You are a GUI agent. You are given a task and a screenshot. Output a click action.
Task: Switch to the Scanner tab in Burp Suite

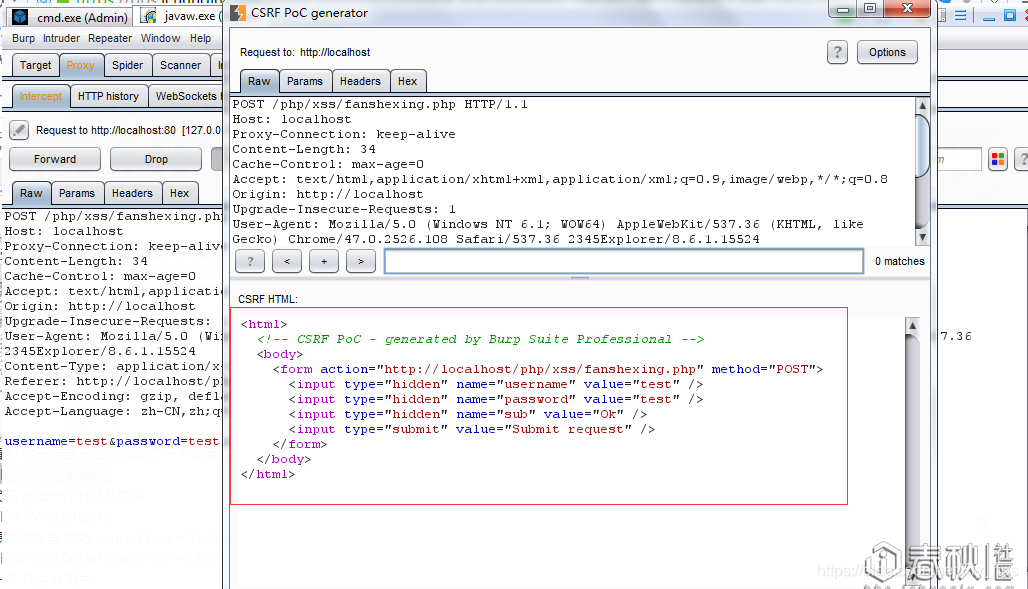coord(180,65)
